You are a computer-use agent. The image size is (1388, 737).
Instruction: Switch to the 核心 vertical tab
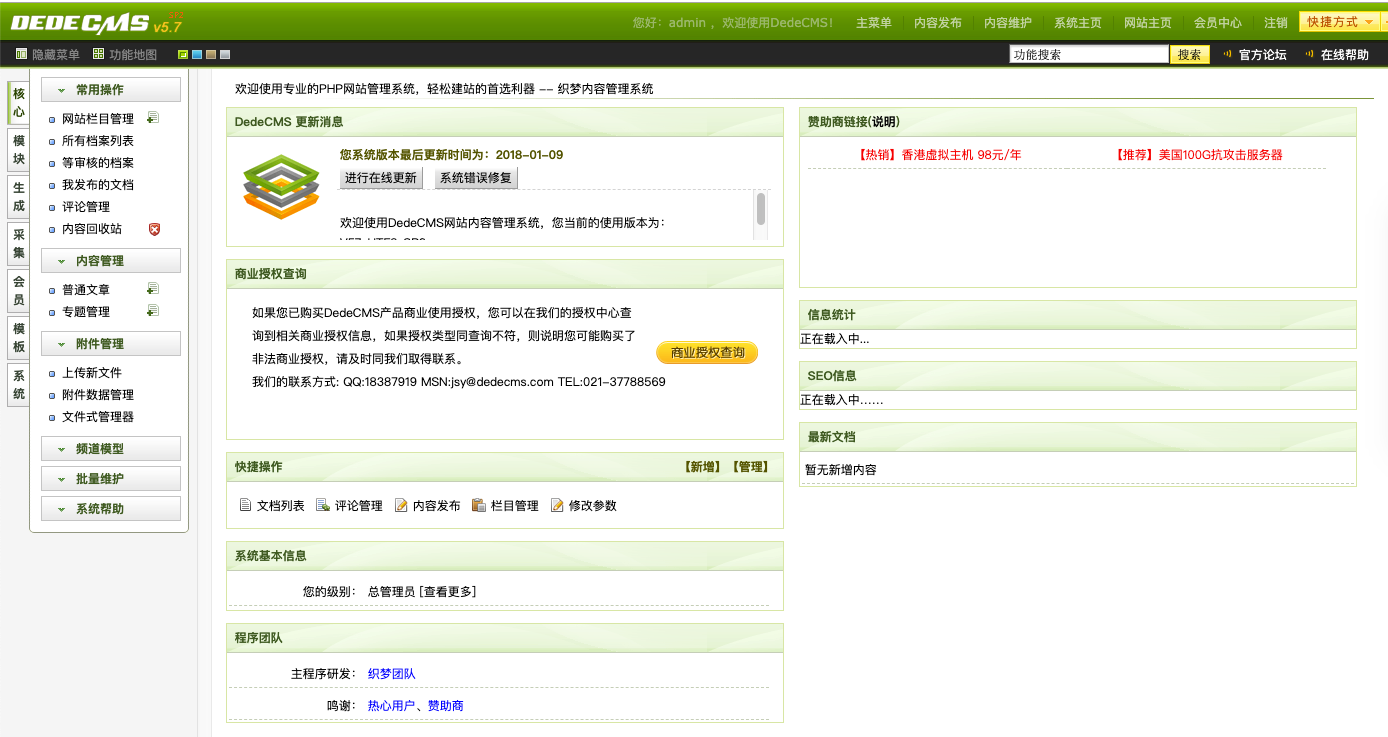click(18, 103)
